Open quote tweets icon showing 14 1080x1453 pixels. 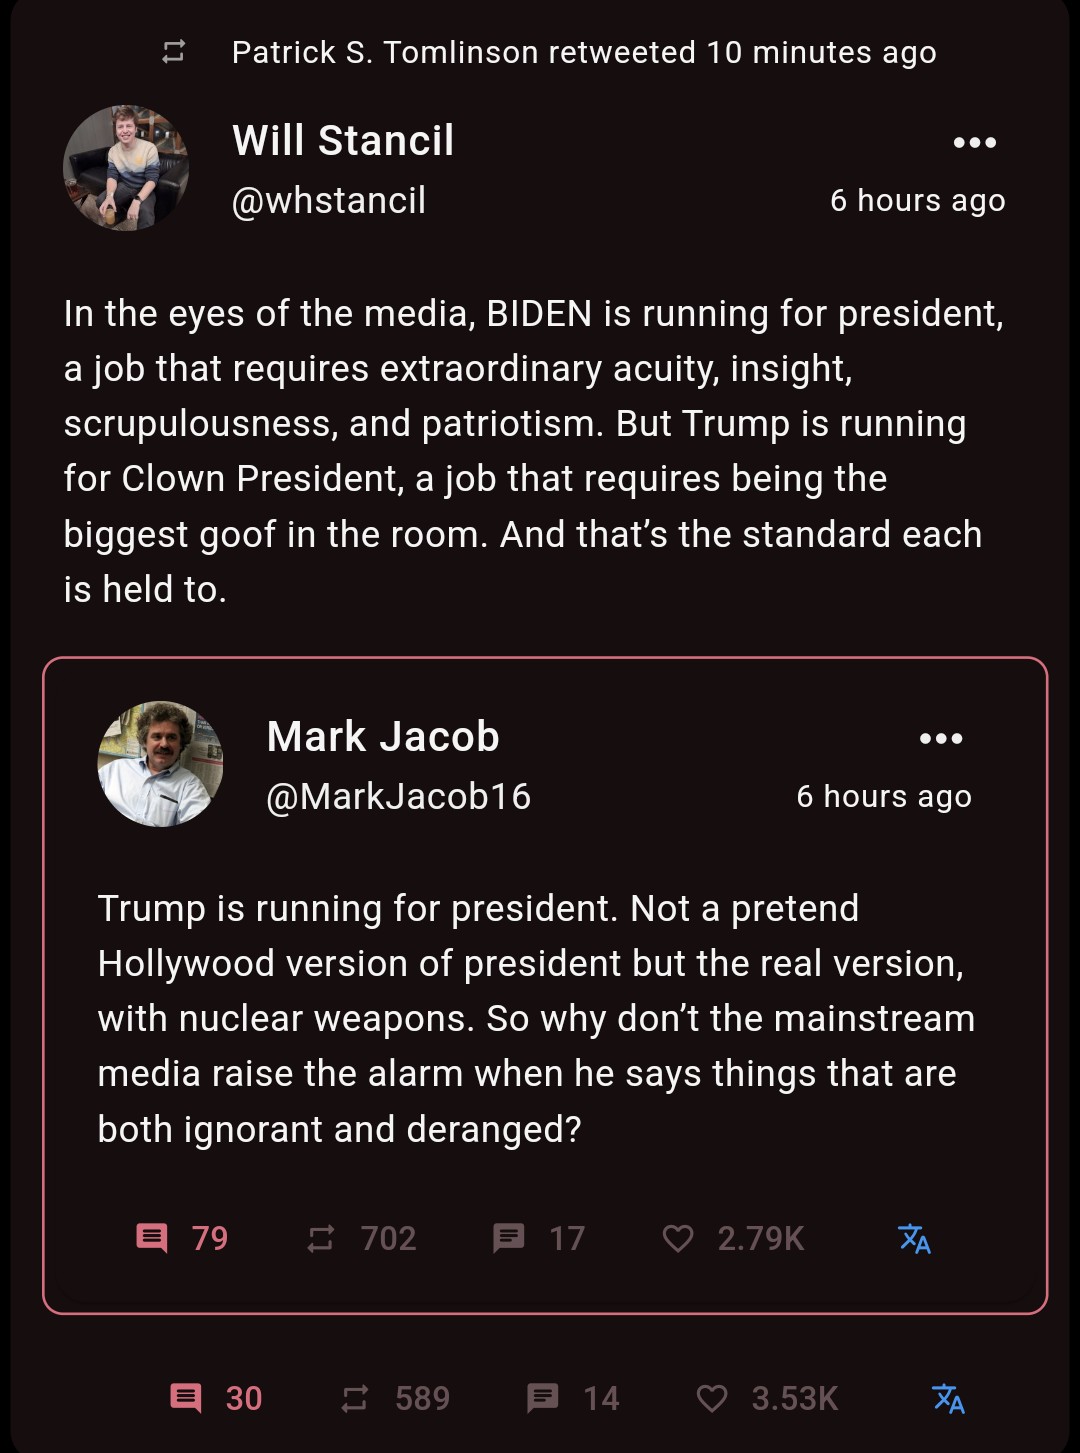click(573, 1398)
